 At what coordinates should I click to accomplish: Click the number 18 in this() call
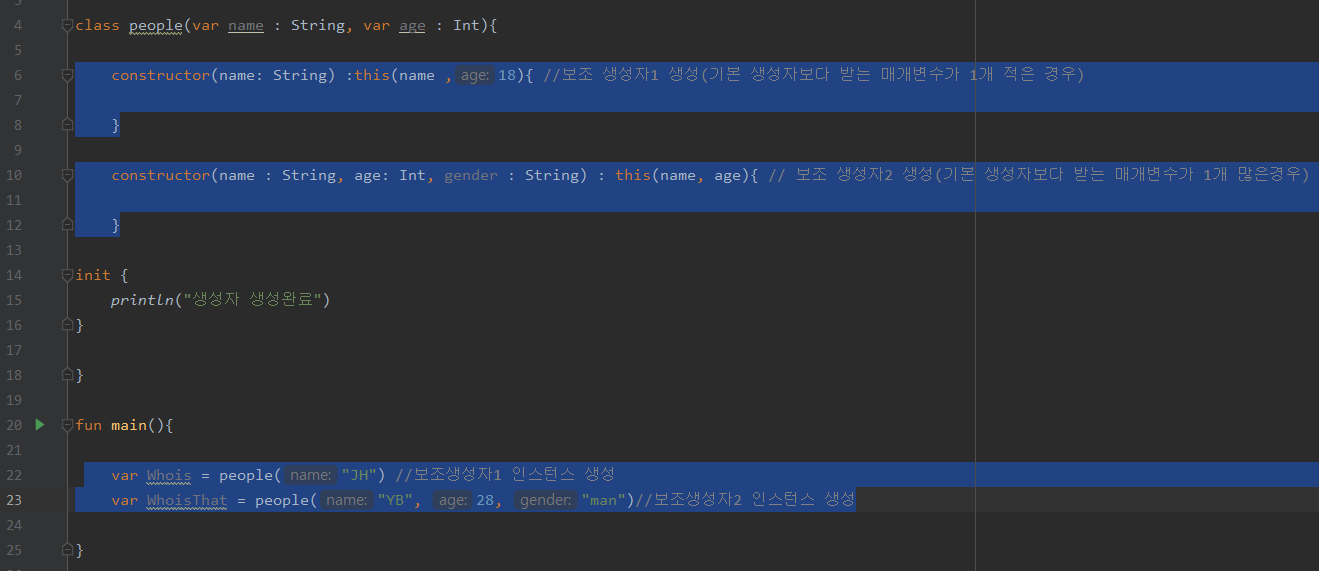point(508,75)
